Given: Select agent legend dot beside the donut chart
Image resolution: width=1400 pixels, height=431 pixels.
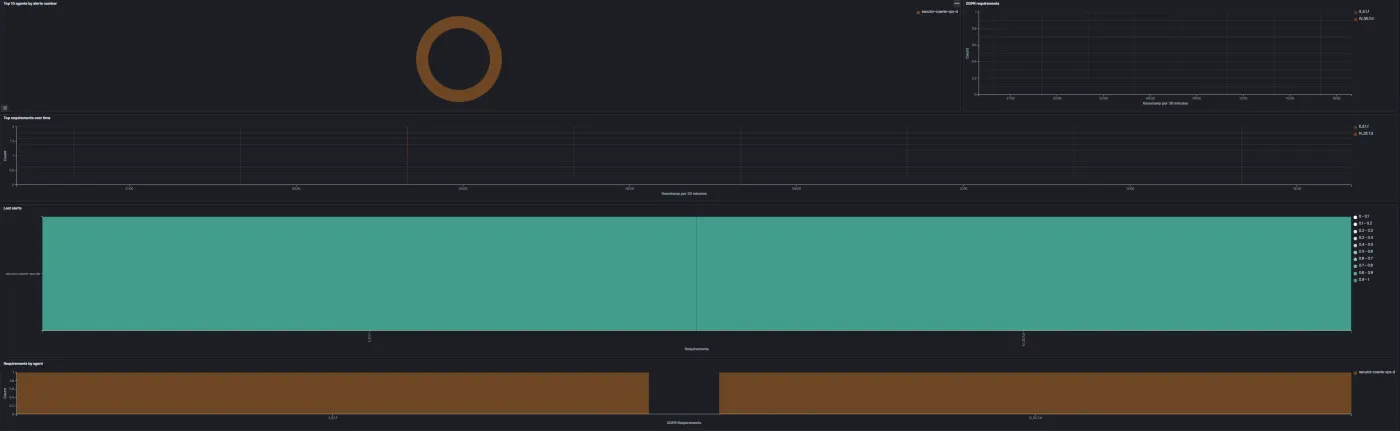Looking at the screenshot, I should pos(918,12).
